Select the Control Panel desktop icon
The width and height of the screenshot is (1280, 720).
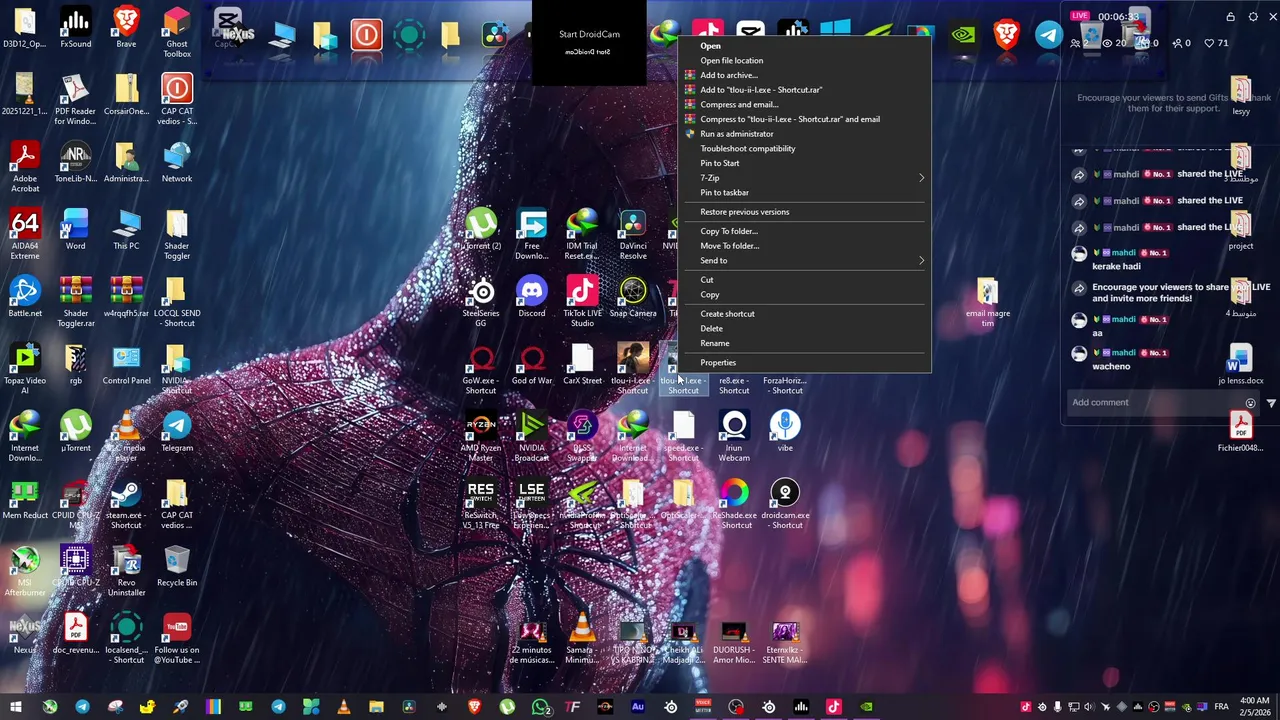pos(126,363)
